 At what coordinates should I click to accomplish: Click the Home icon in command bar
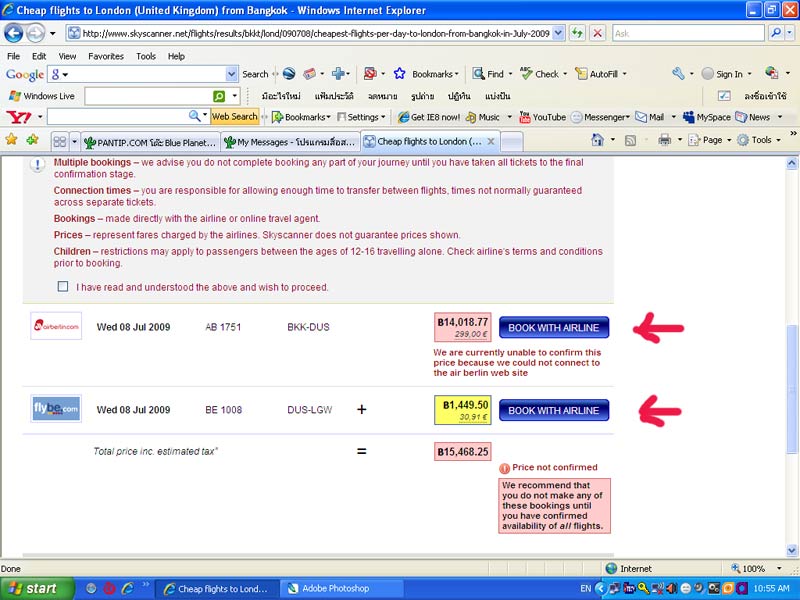[x=597, y=140]
